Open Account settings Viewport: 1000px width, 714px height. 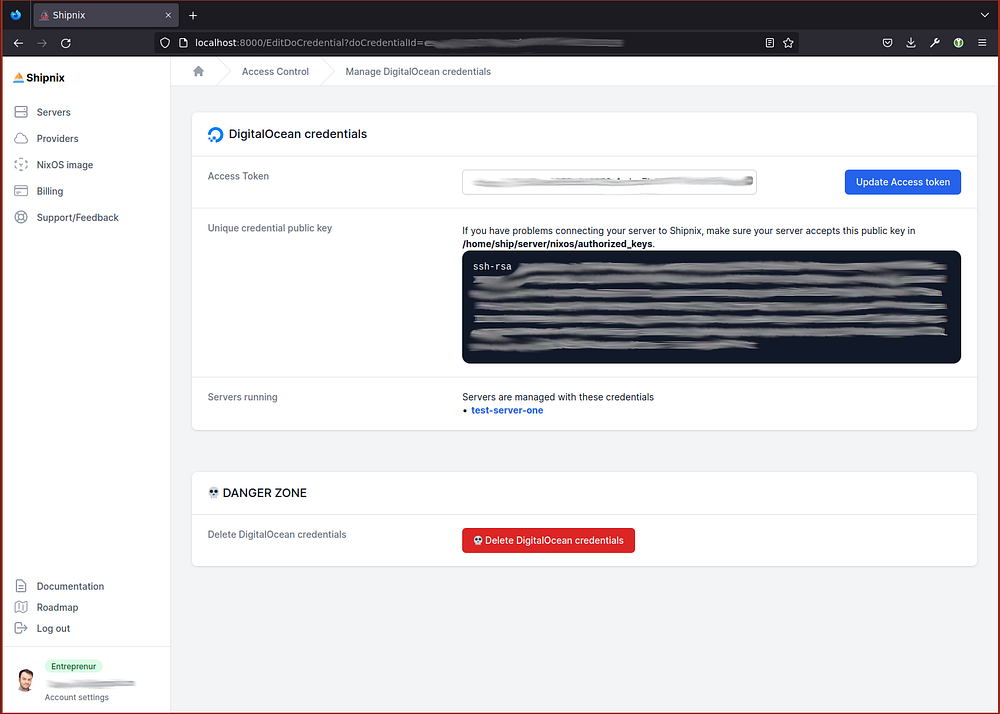tap(77, 697)
